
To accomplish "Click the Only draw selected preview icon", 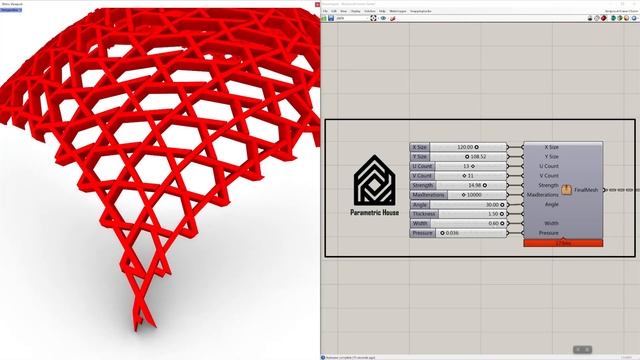I will point(613,18).
